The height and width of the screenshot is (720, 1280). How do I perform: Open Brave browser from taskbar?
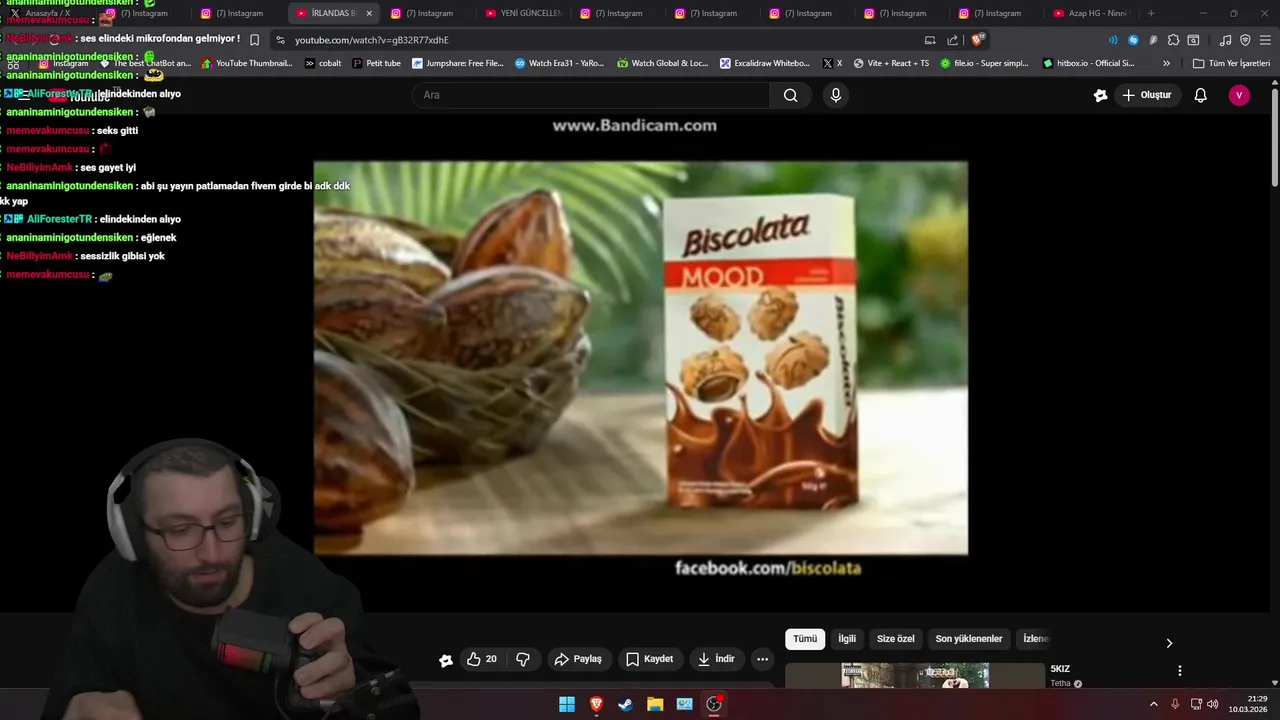point(596,704)
